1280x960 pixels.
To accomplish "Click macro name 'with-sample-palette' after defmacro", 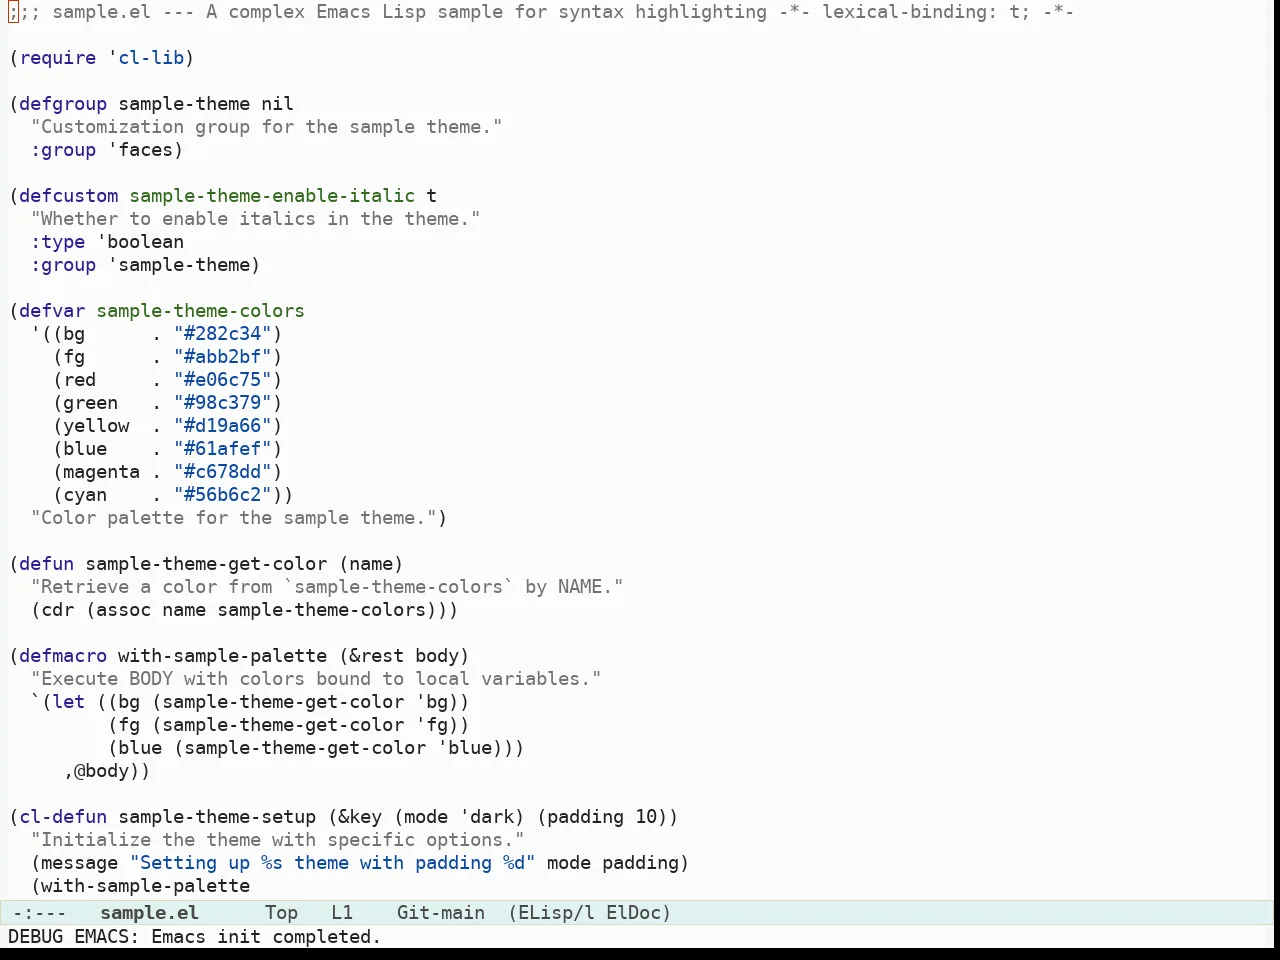I will pyautogui.click(x=222, y=656).
